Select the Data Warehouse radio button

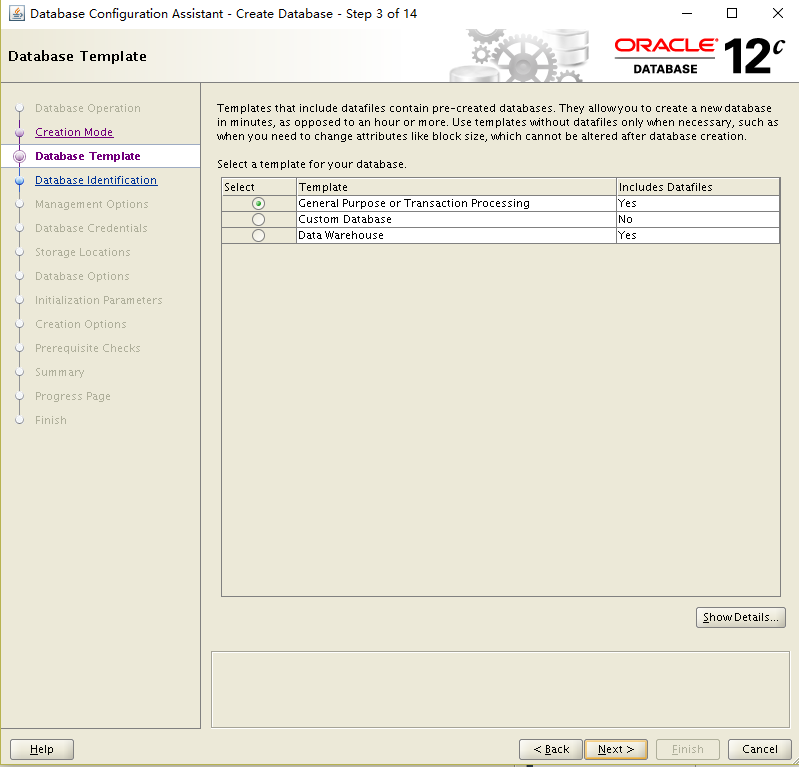click(258, 235)
